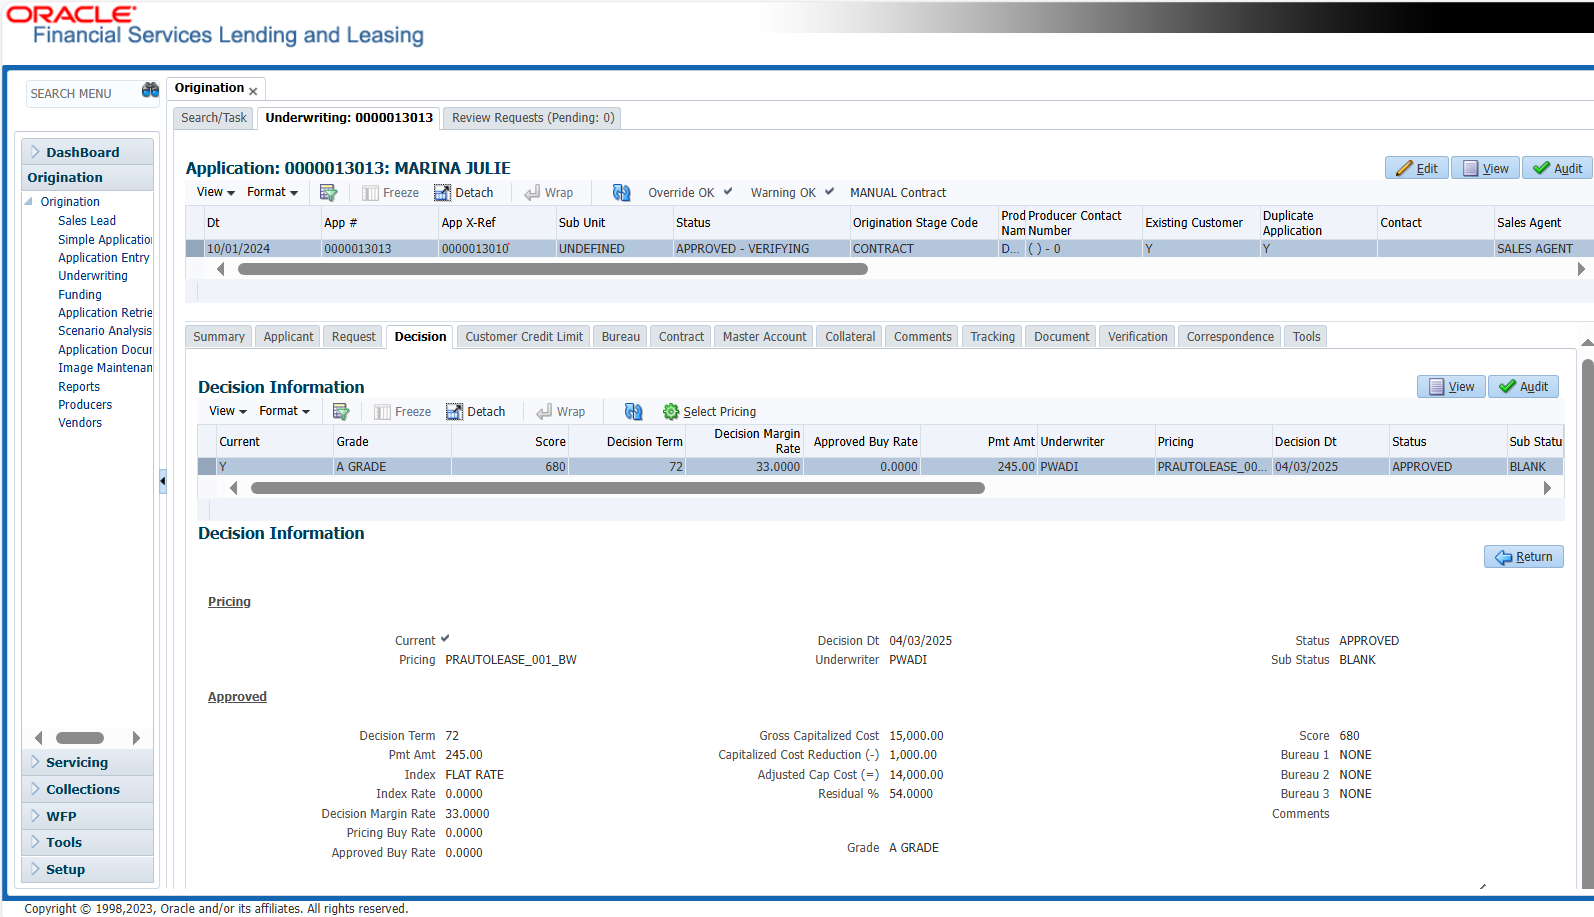Click Wrap in the application toolbar
The image size is (1594, 917).
click(x=549, y=193)
